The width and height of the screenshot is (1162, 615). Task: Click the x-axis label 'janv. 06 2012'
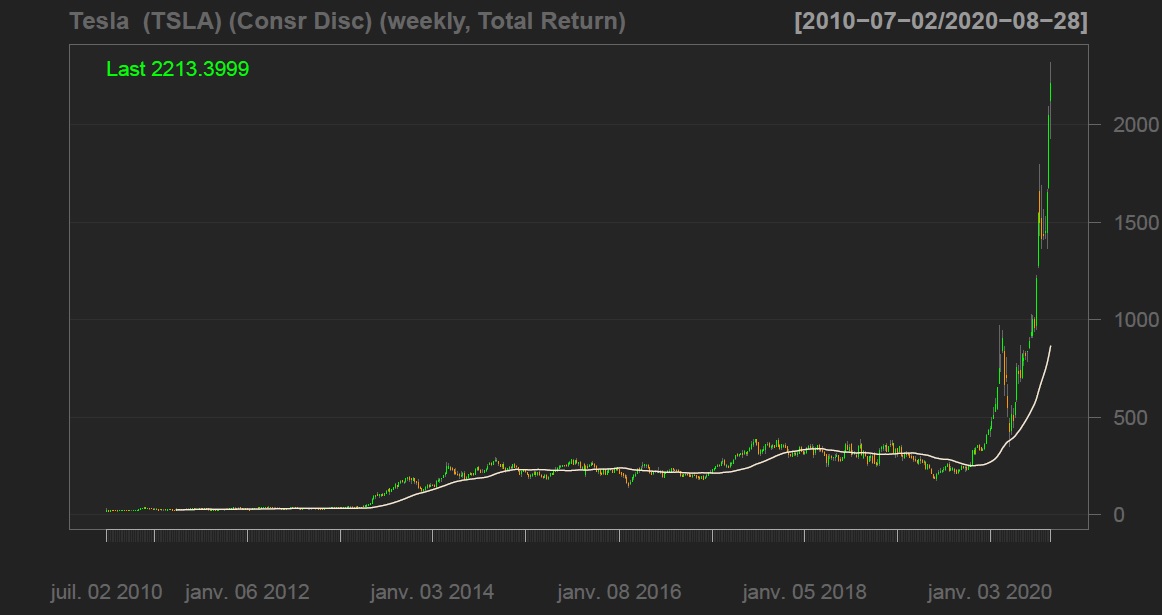(247, 592)
